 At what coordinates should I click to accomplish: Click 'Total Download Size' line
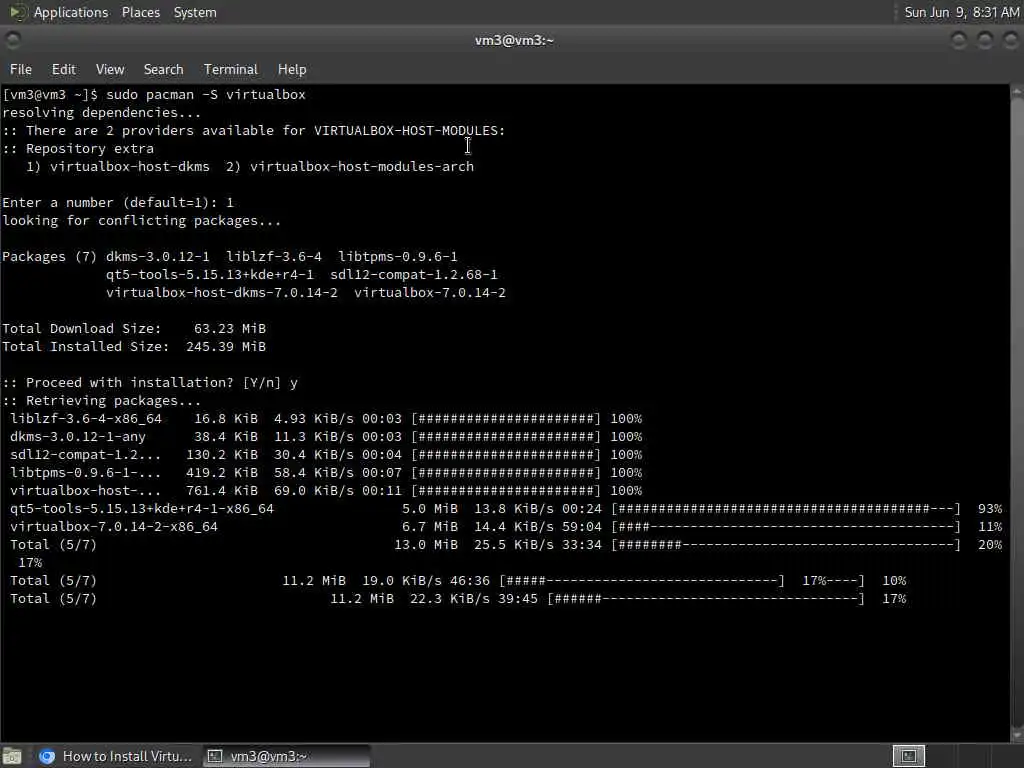click(134, 328)
